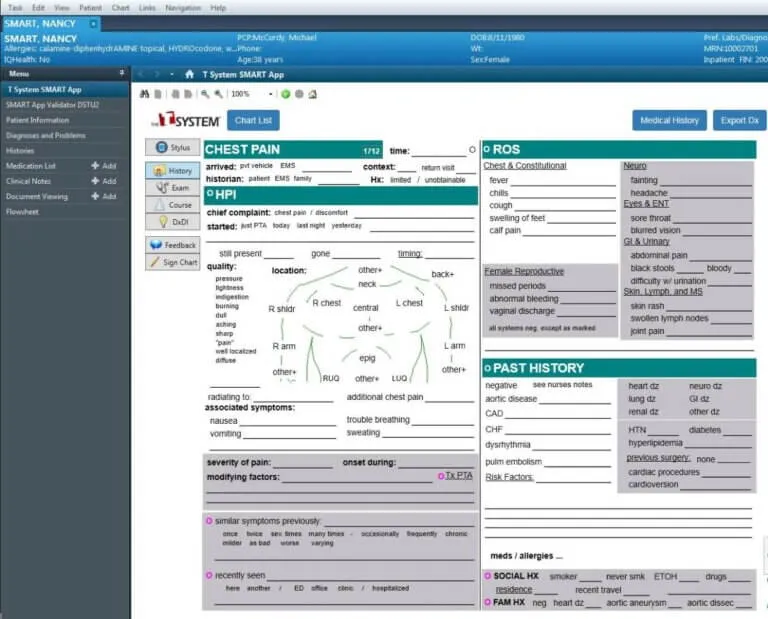Image resolution: width=768 pixels, height=619 pixels.
Task: Click the white home icon beside T System SMART App
Action: click(190, 74)
